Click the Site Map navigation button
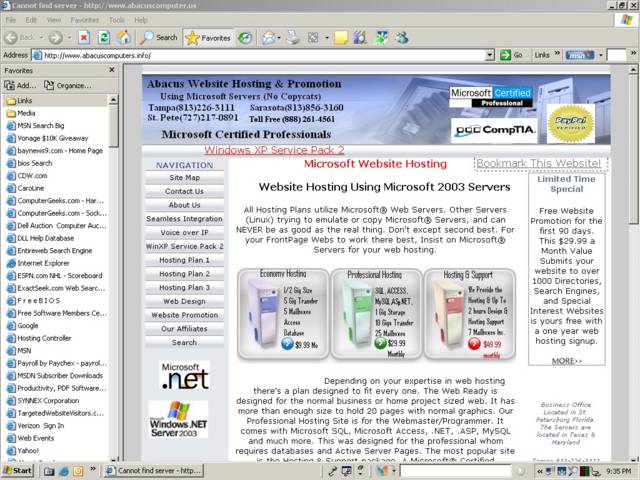Screen dimensions: 640x480 coord(184,178)
